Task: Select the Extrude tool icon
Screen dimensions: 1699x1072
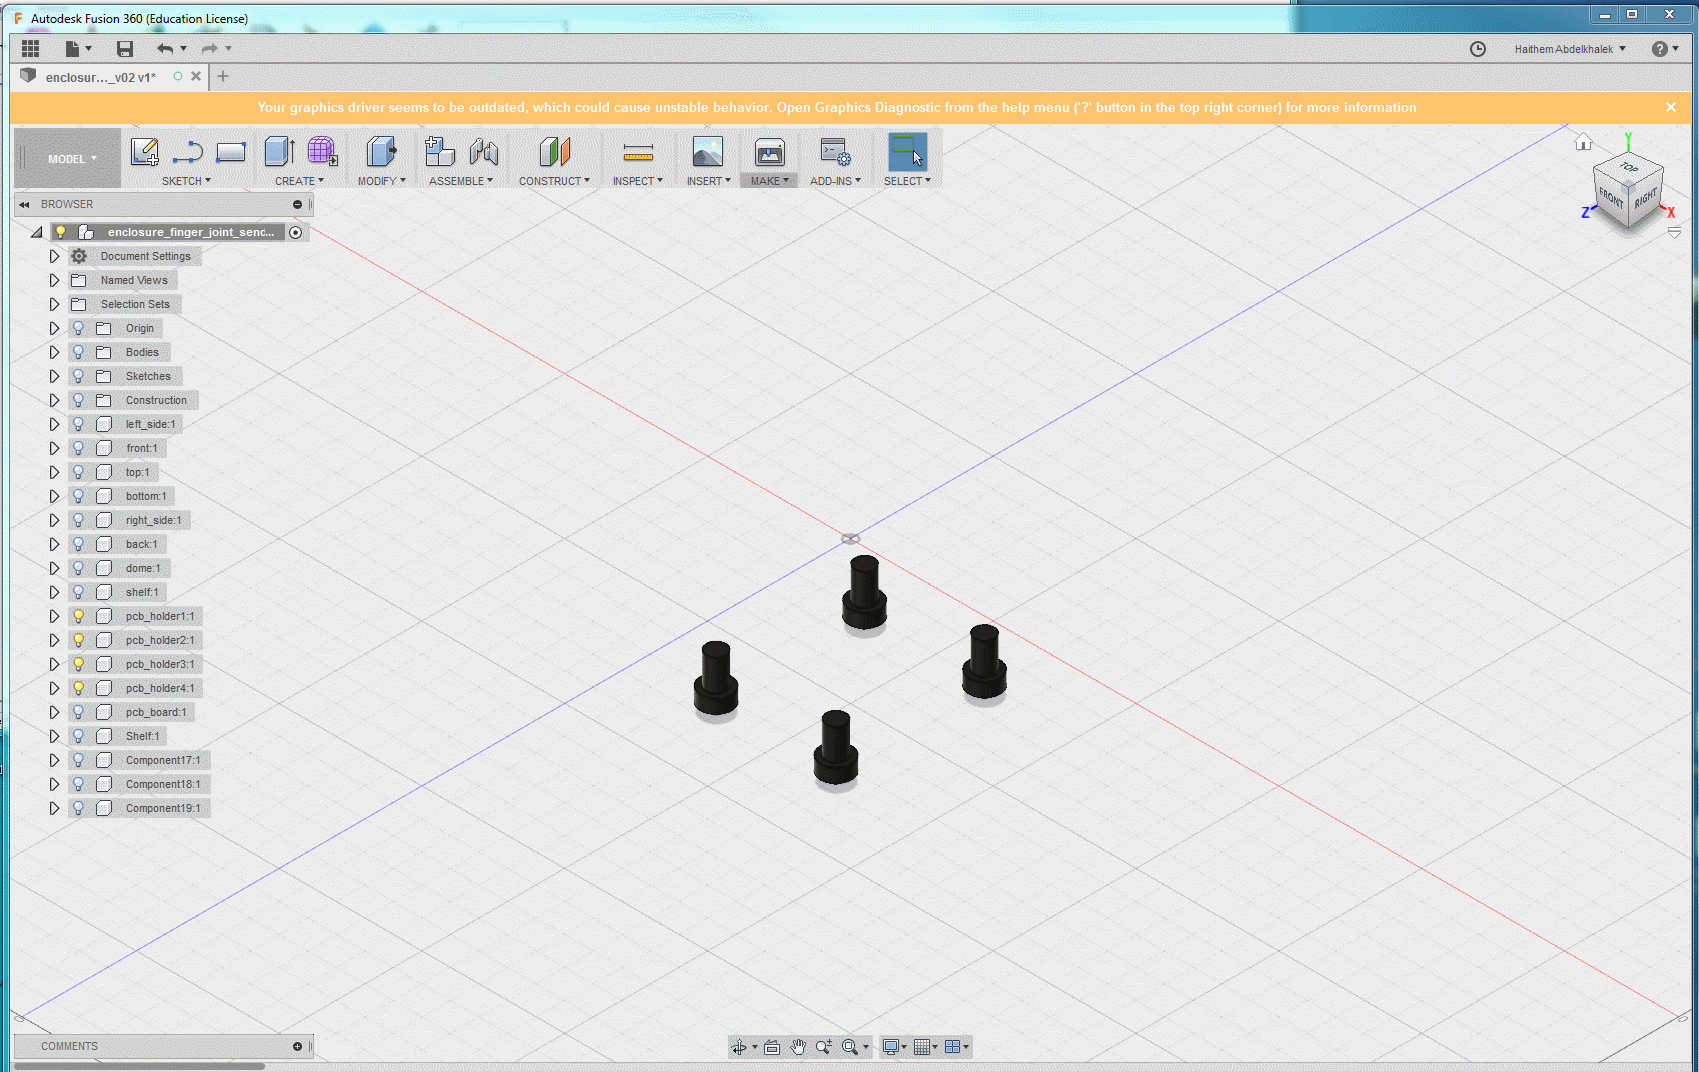Action: 279,152
